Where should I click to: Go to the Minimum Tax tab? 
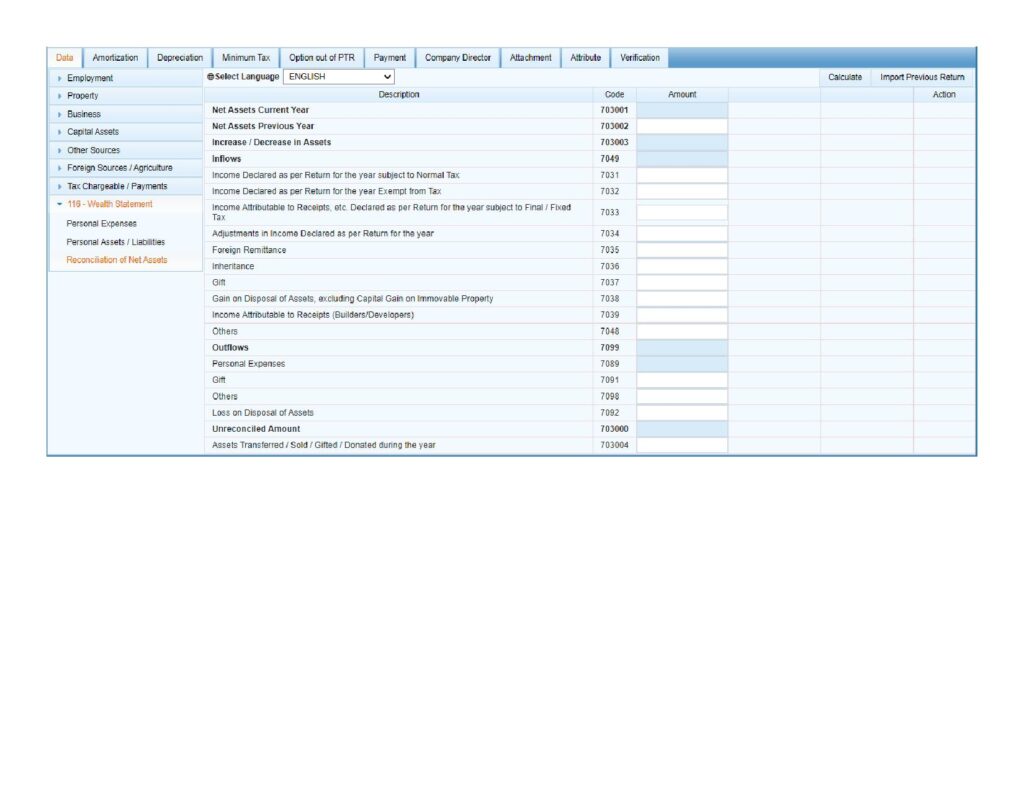tap(245, 58)
